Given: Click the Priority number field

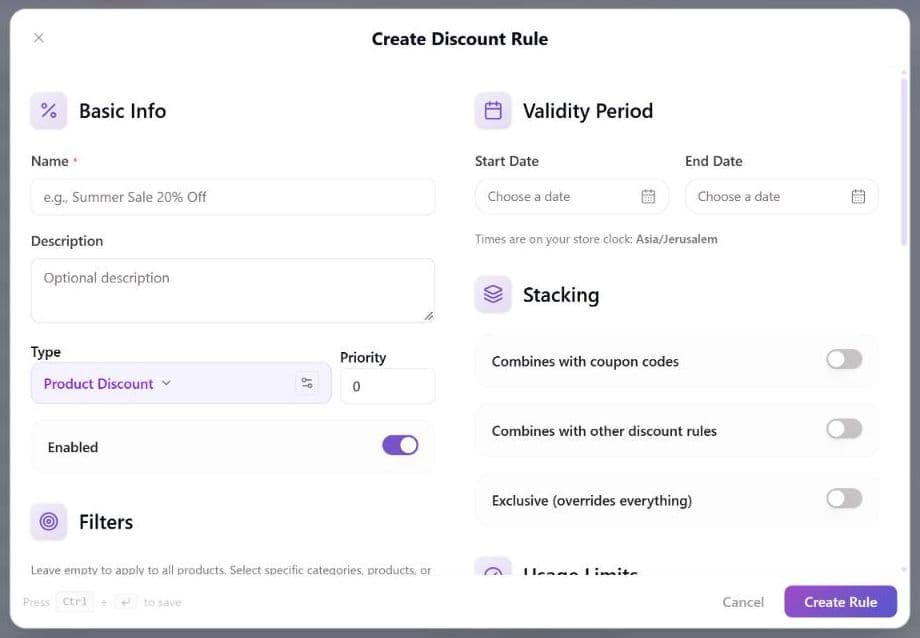Looking at the screenshot, I should [x=387, y=386].
